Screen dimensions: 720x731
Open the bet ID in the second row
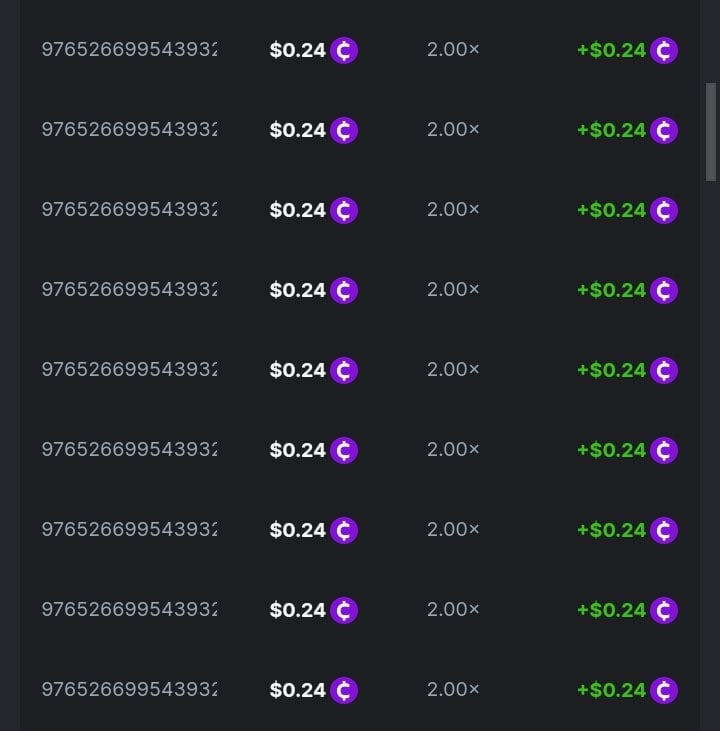click(x=129, y=129)
